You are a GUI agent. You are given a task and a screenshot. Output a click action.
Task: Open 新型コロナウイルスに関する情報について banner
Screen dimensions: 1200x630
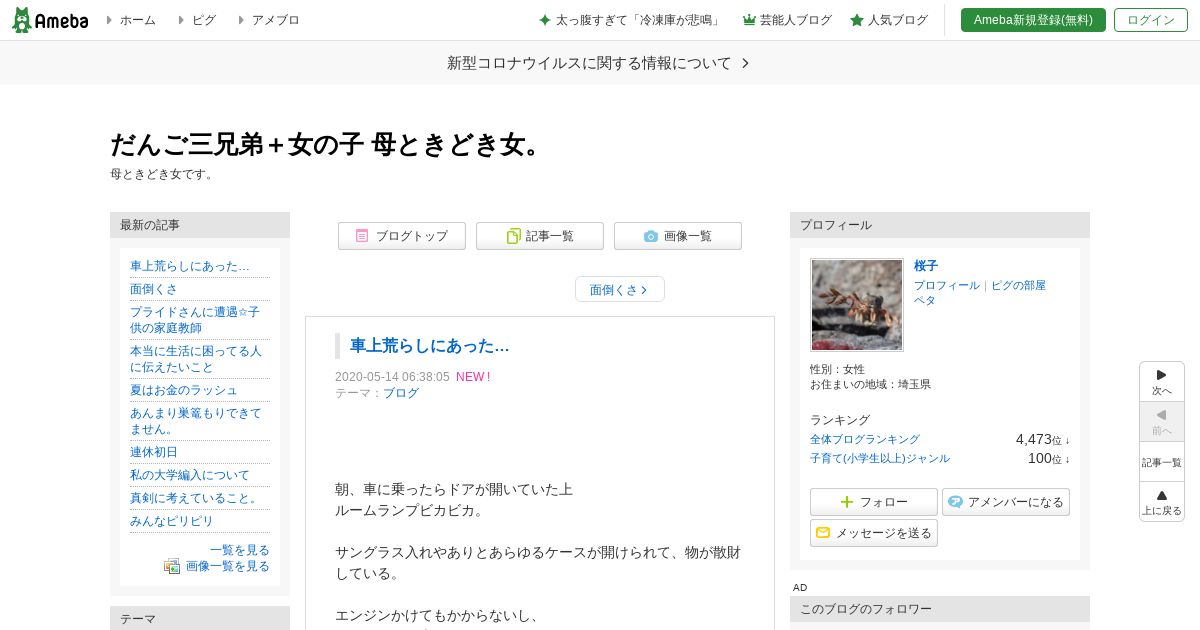tap(599, 63)
